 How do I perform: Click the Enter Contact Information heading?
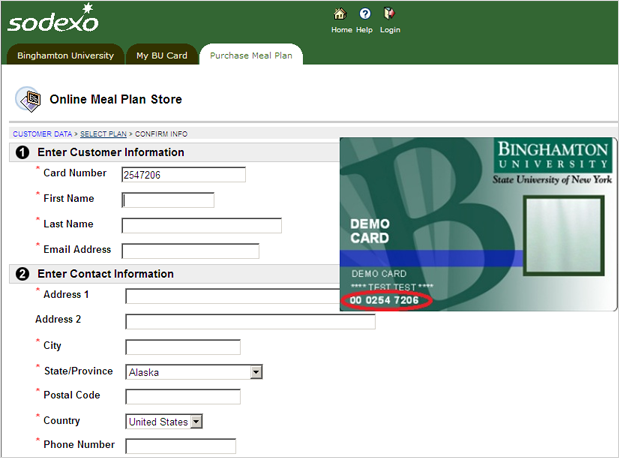point(105,274)
